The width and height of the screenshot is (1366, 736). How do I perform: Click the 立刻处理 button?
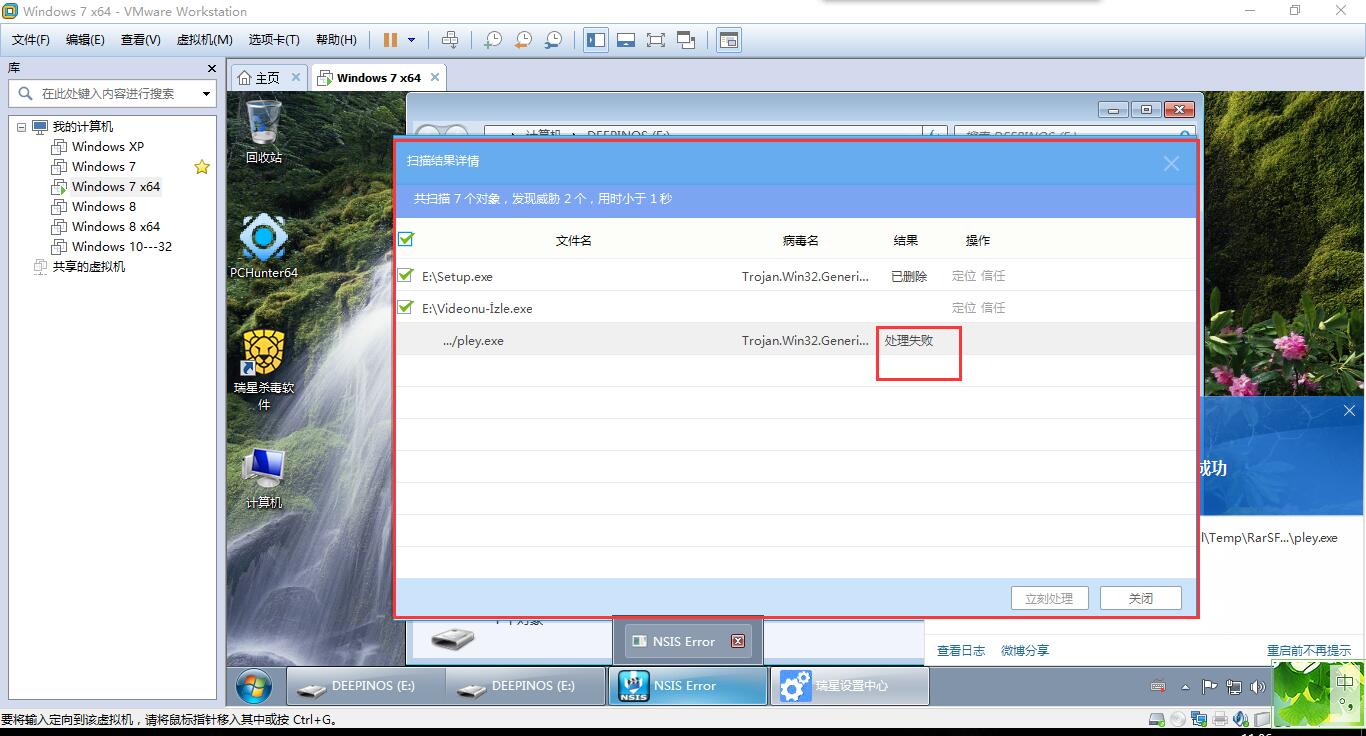tap(1049, 598)
